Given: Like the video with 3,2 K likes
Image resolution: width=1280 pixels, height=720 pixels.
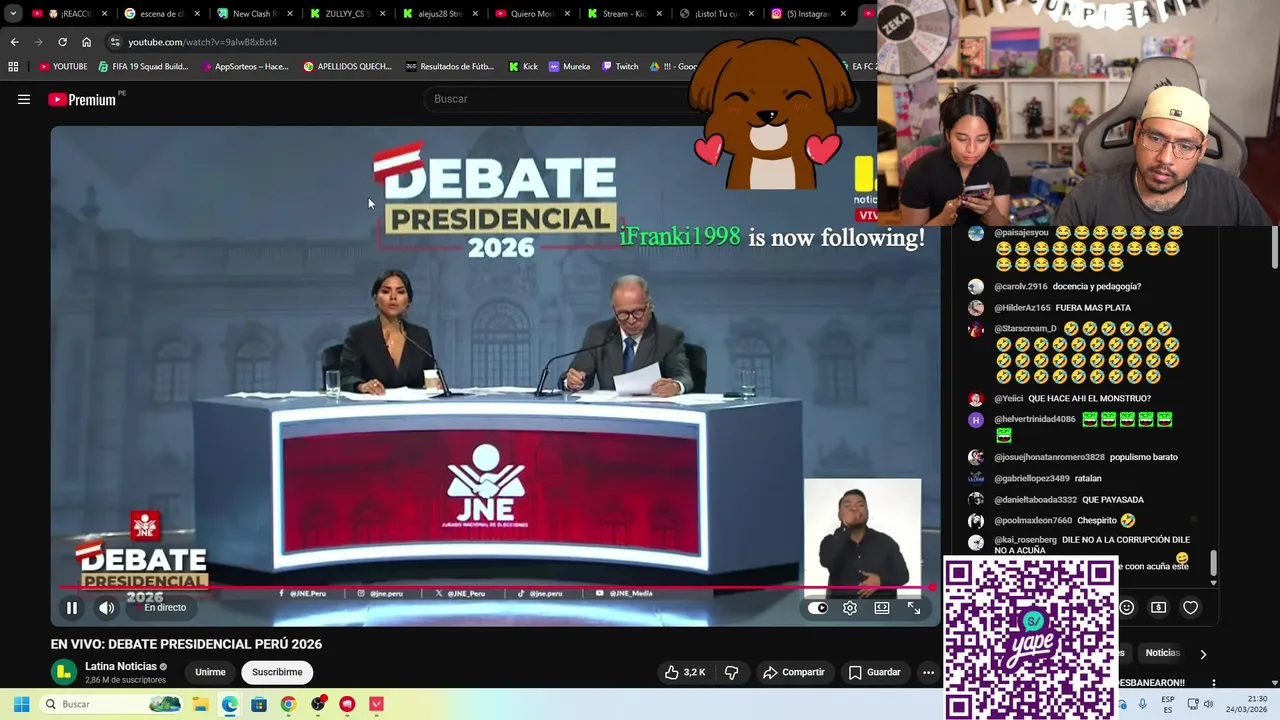Looking at the screenshot, I should click(685, 672).
